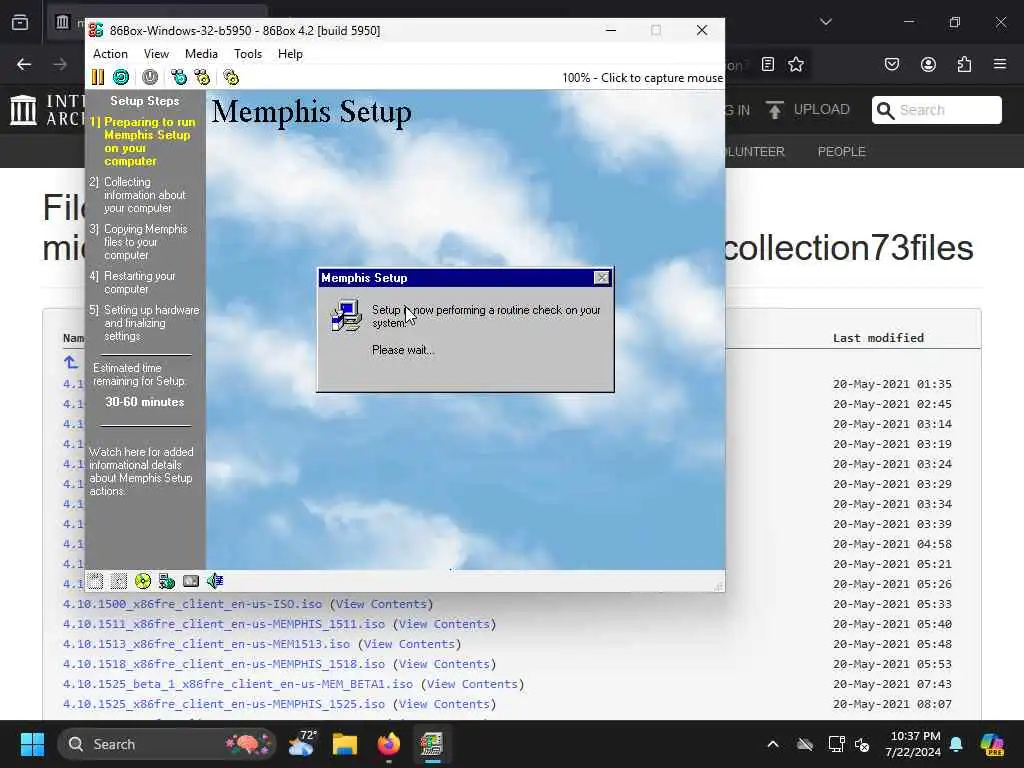View Contents of MEMPHIS_1511.iso
This screenshot has width=1024, height=768.
(x=444, y=624)
